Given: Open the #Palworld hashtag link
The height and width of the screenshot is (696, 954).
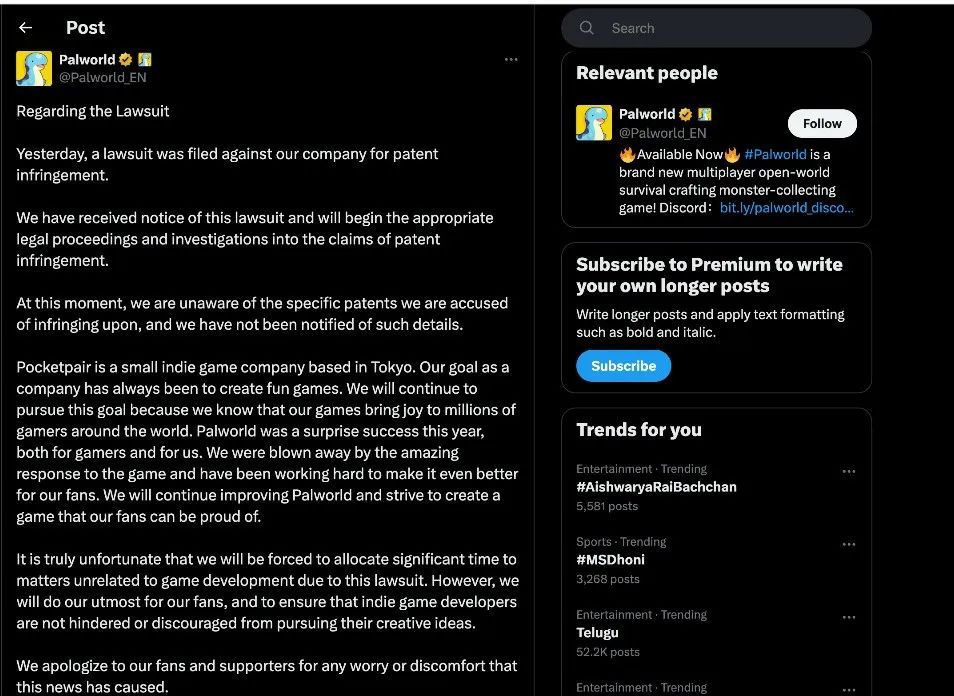Looking at the screenshot, I should 775,155.
